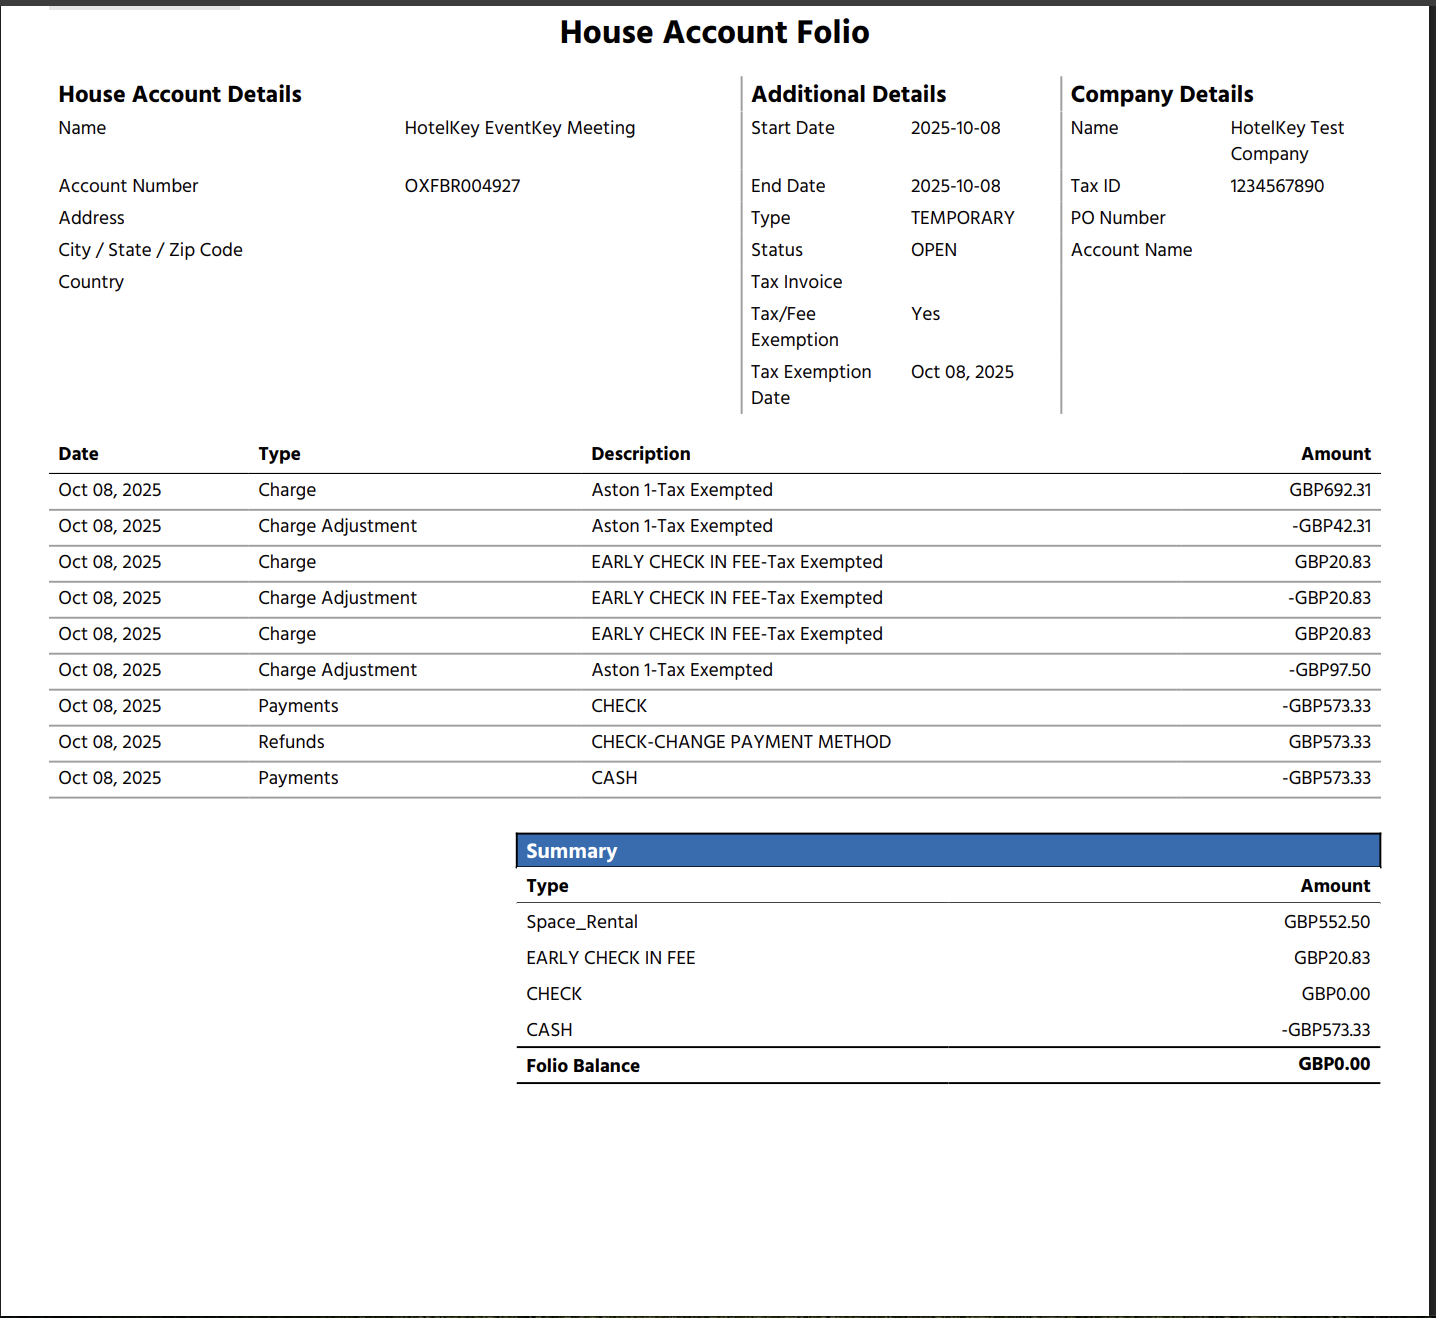Click the HotelKey EventKey Meeting name value
The image size is (1436, 1318).
tap(519, 128)
